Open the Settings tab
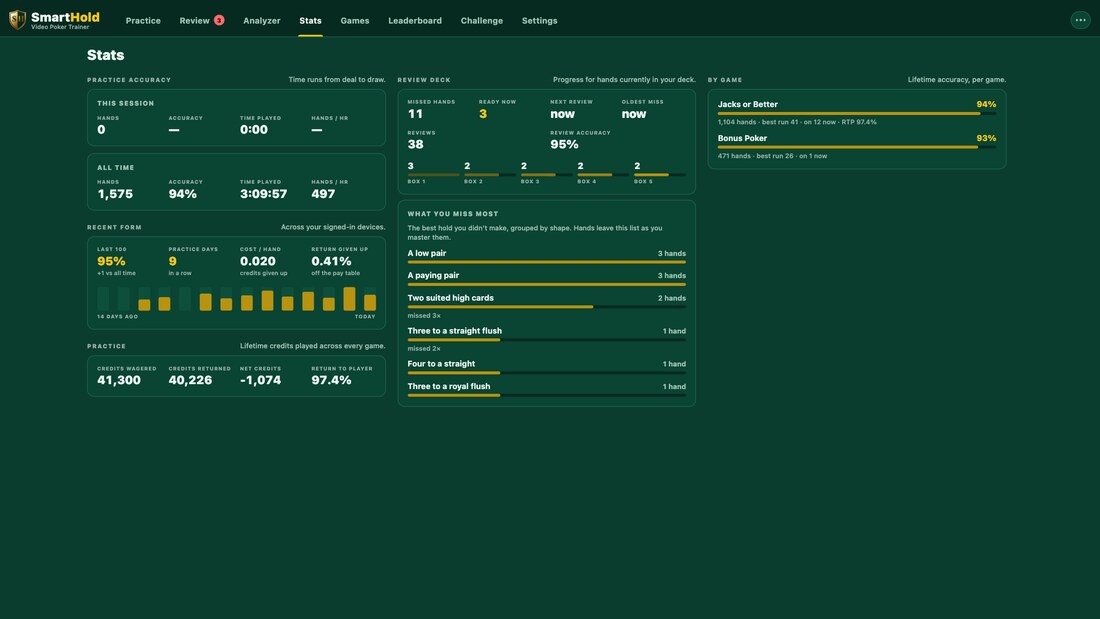Image resolution: width=1100 pixels, height=619 pixels. click(x=539, y=21)
